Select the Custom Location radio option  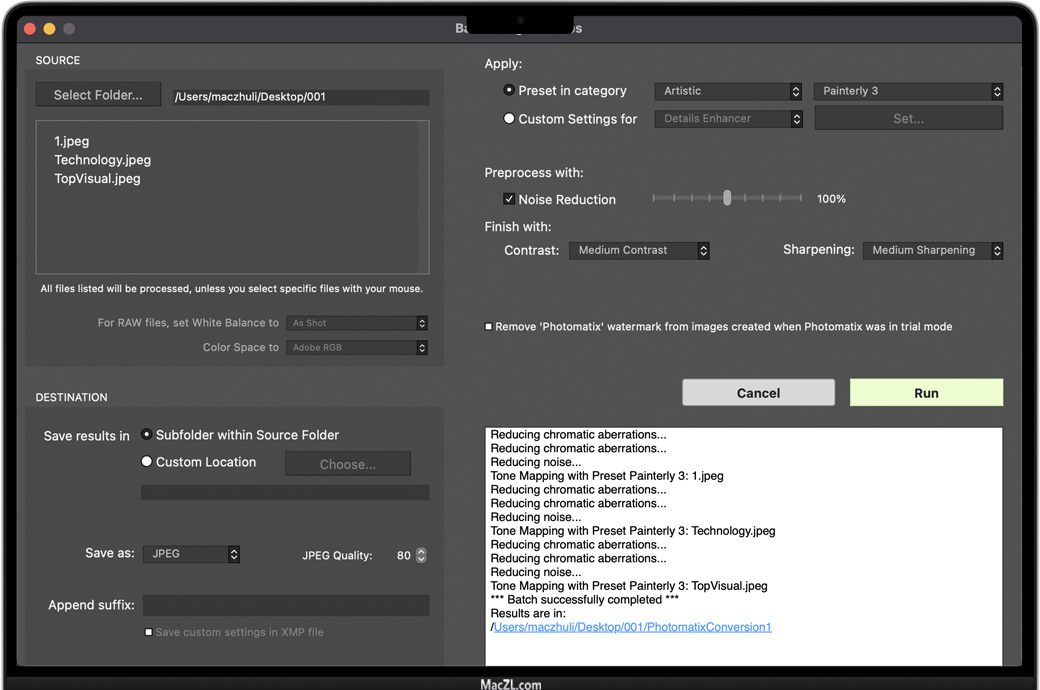coord(147,462)
